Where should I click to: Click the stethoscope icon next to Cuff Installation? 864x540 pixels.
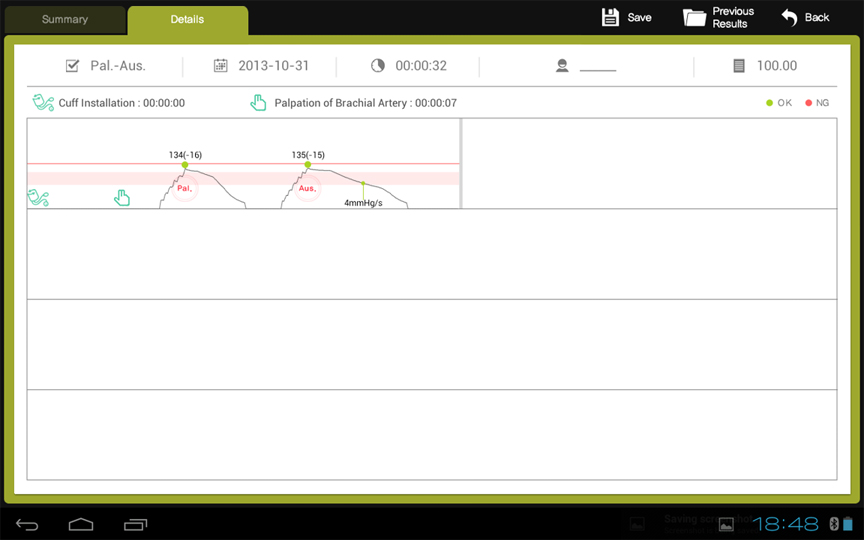[x=43, y=103]
